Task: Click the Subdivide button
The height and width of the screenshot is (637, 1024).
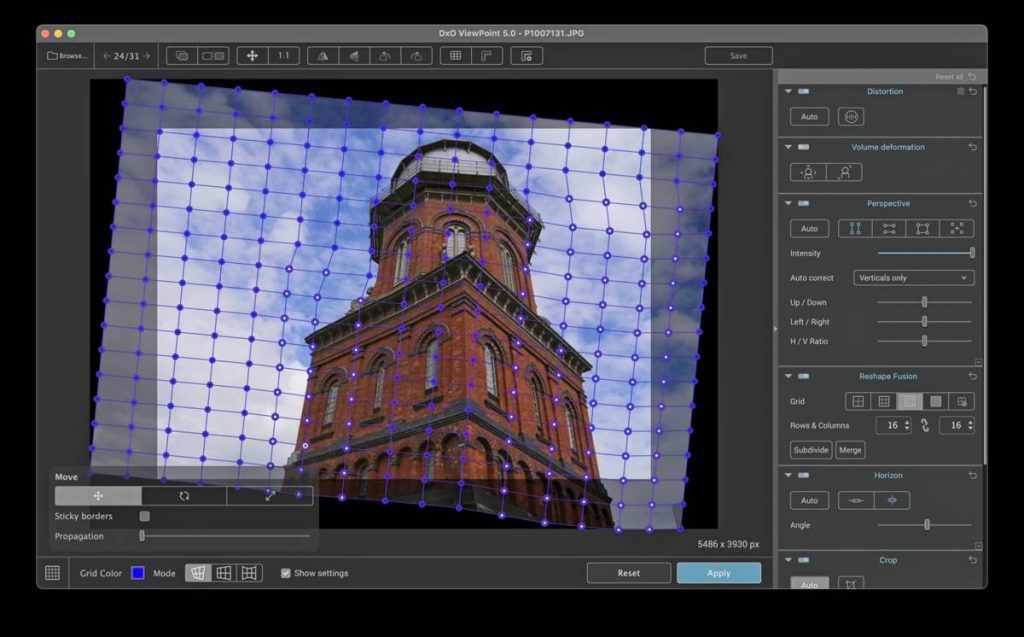Action: click(810, 450)
